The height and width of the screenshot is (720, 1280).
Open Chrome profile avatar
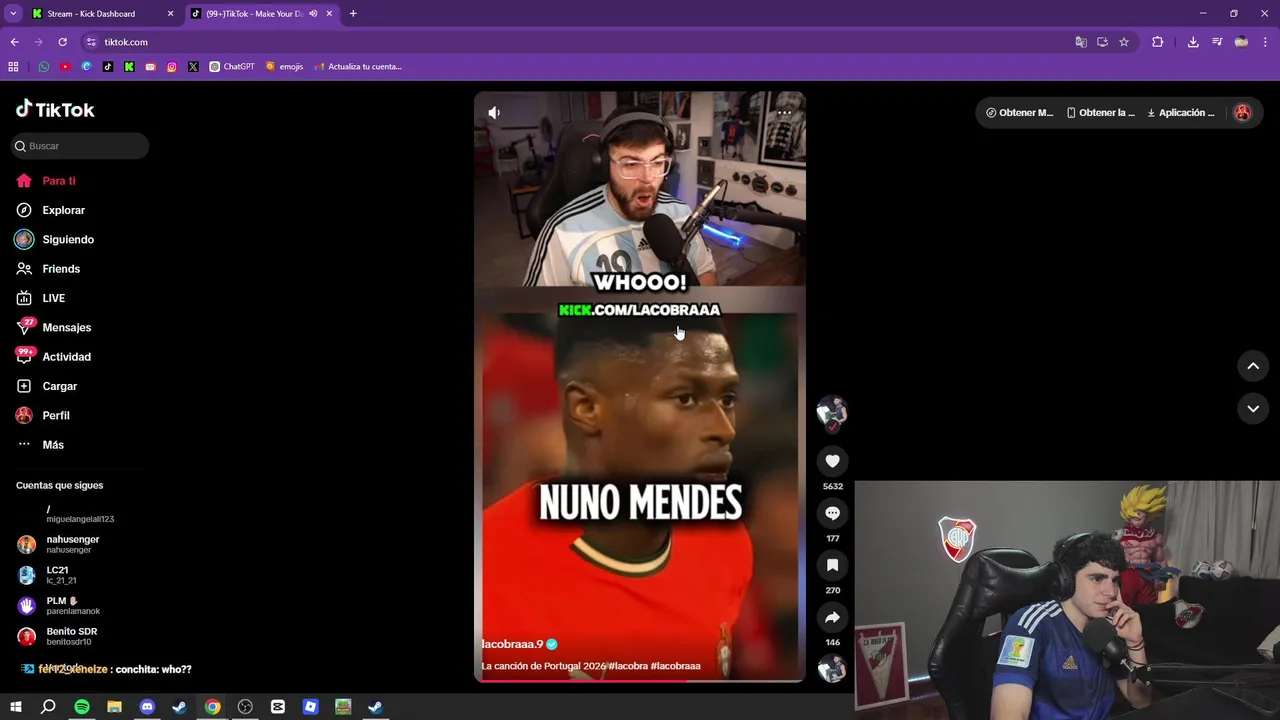point(1241,42)
